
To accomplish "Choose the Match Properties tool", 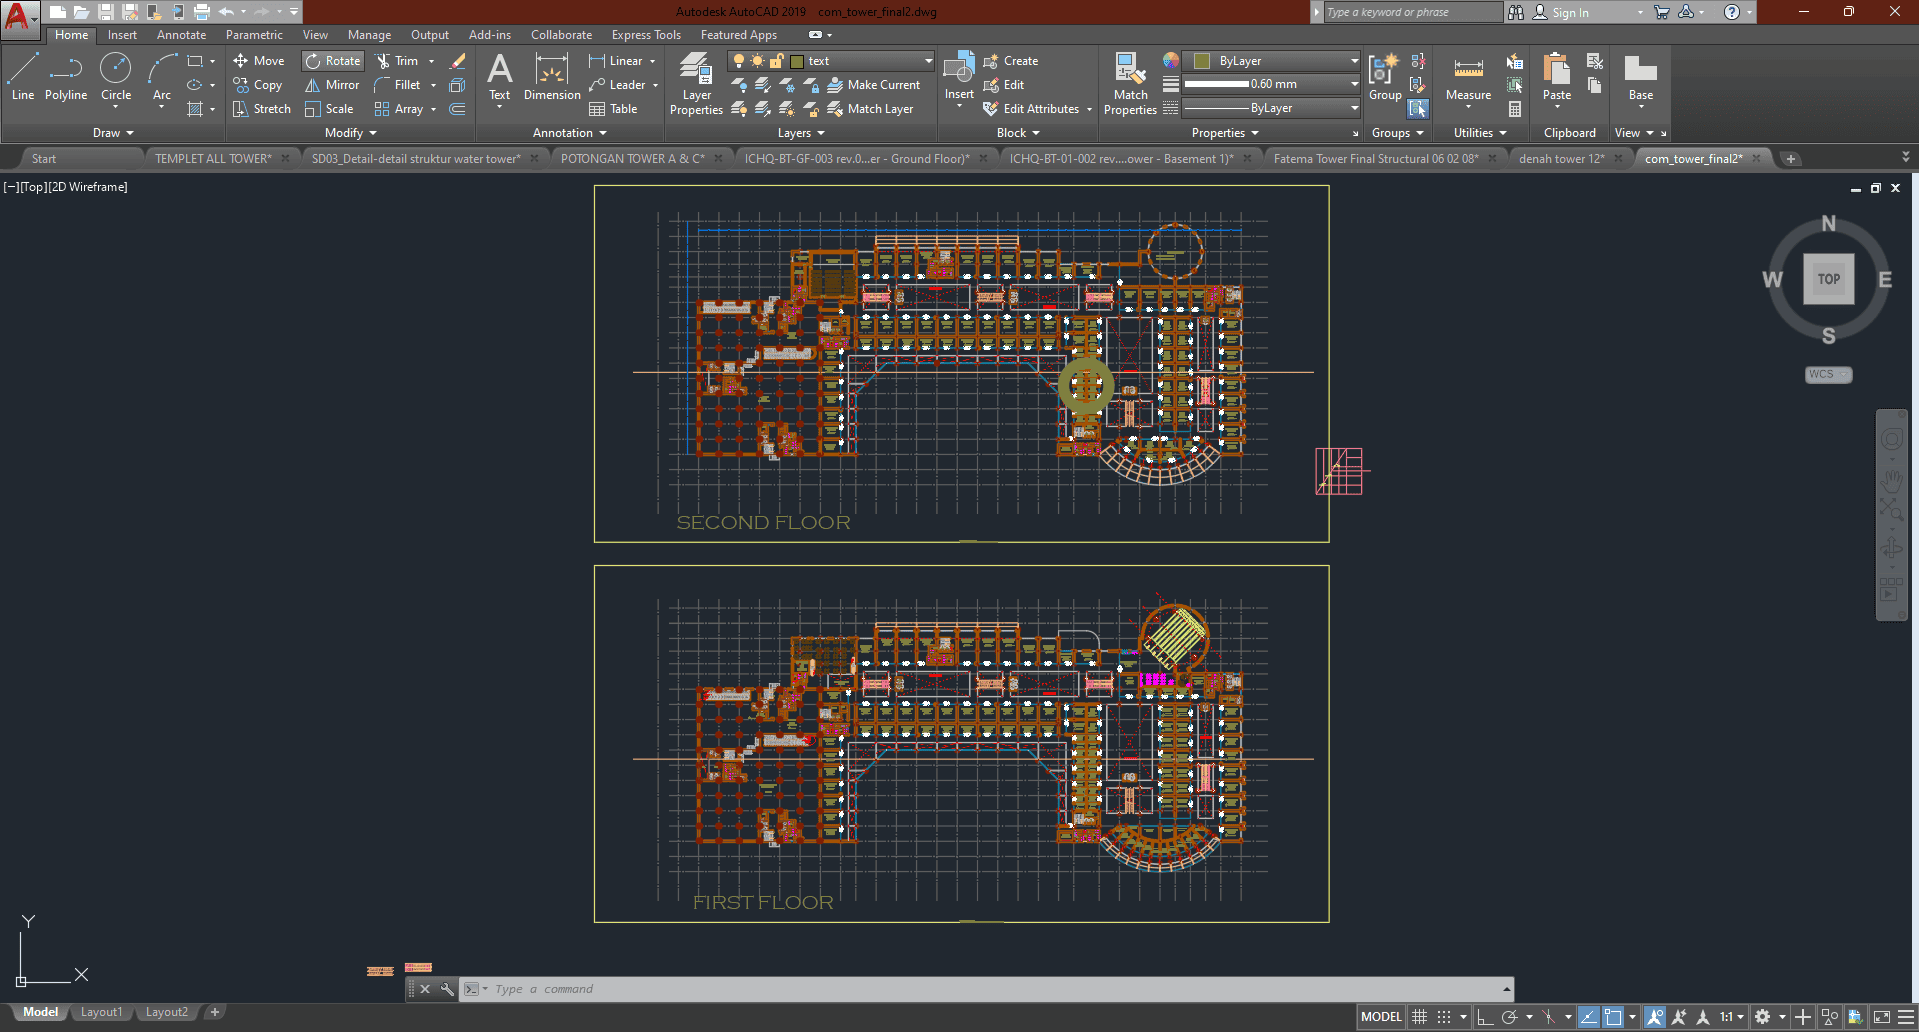I will coord(1130,84).
